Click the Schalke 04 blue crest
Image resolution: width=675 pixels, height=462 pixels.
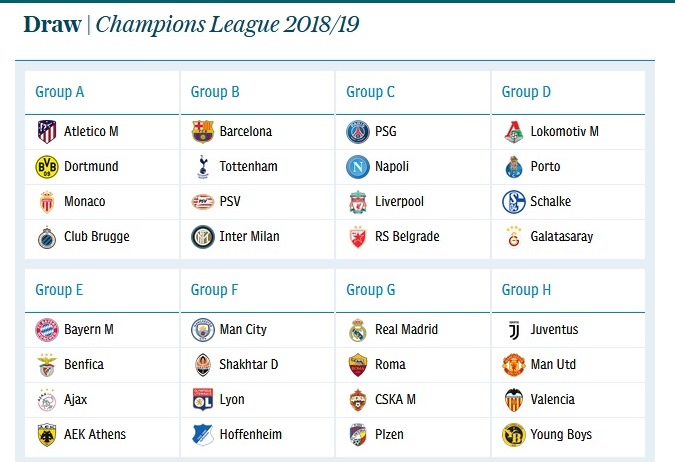(514, 202)
